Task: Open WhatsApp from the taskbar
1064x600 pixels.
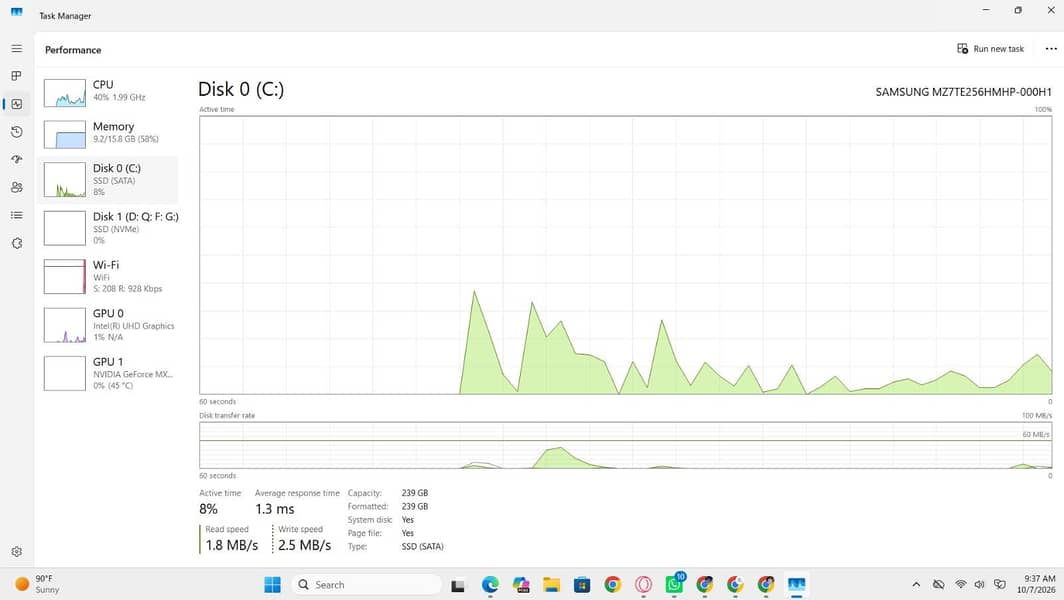Action: coord(674,584)
